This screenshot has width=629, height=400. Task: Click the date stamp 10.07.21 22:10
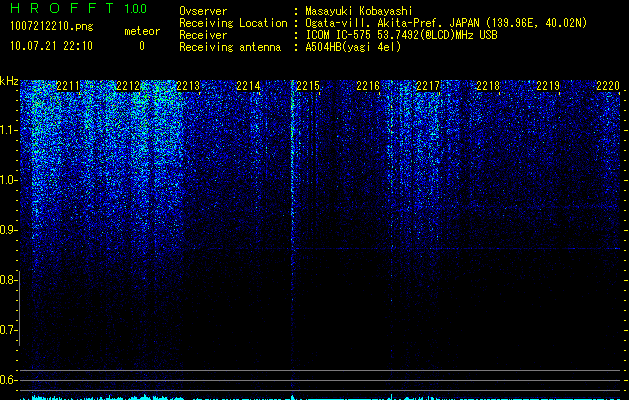tap(51, 46)
